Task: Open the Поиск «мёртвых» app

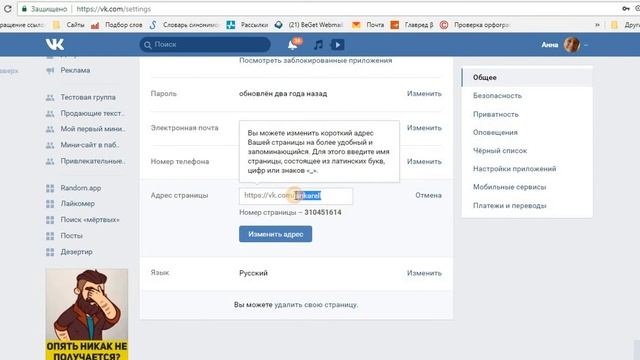Action: click(90, 220)
